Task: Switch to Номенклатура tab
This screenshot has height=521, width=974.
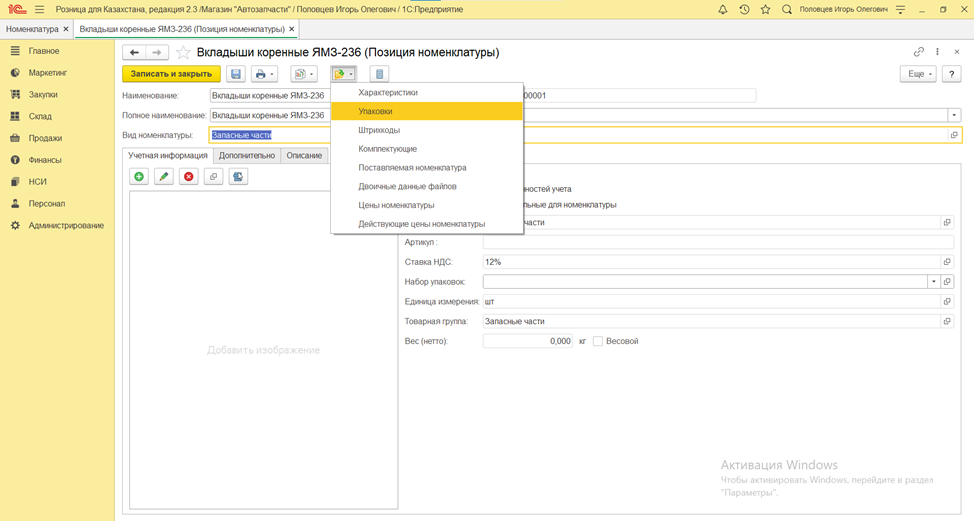Action: (x=32, y=29)
